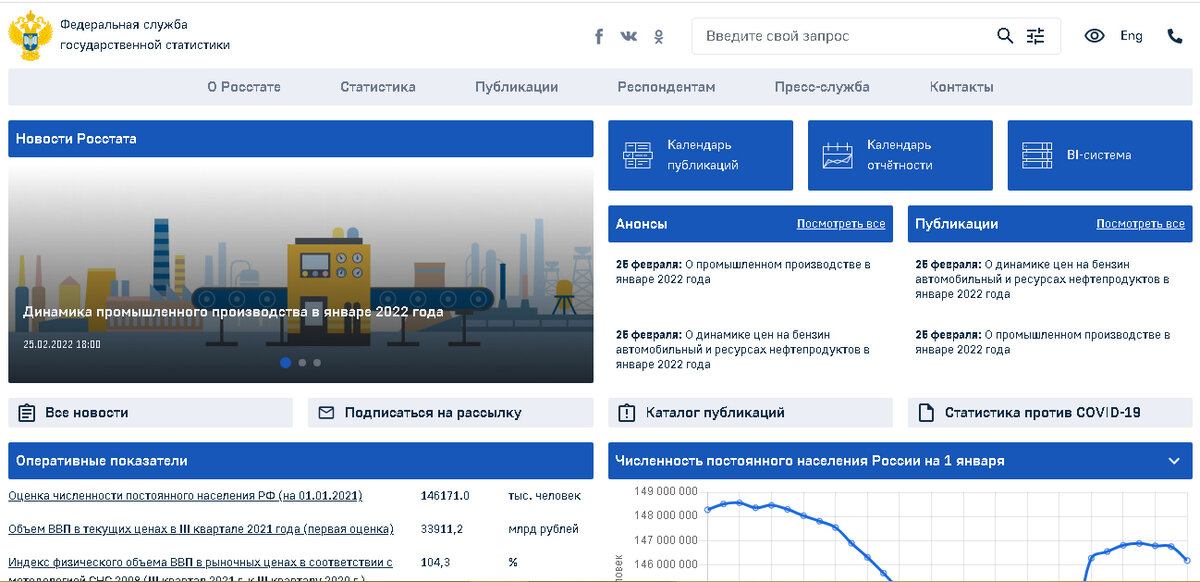Click the magnifier search icon

[1005, 36]
